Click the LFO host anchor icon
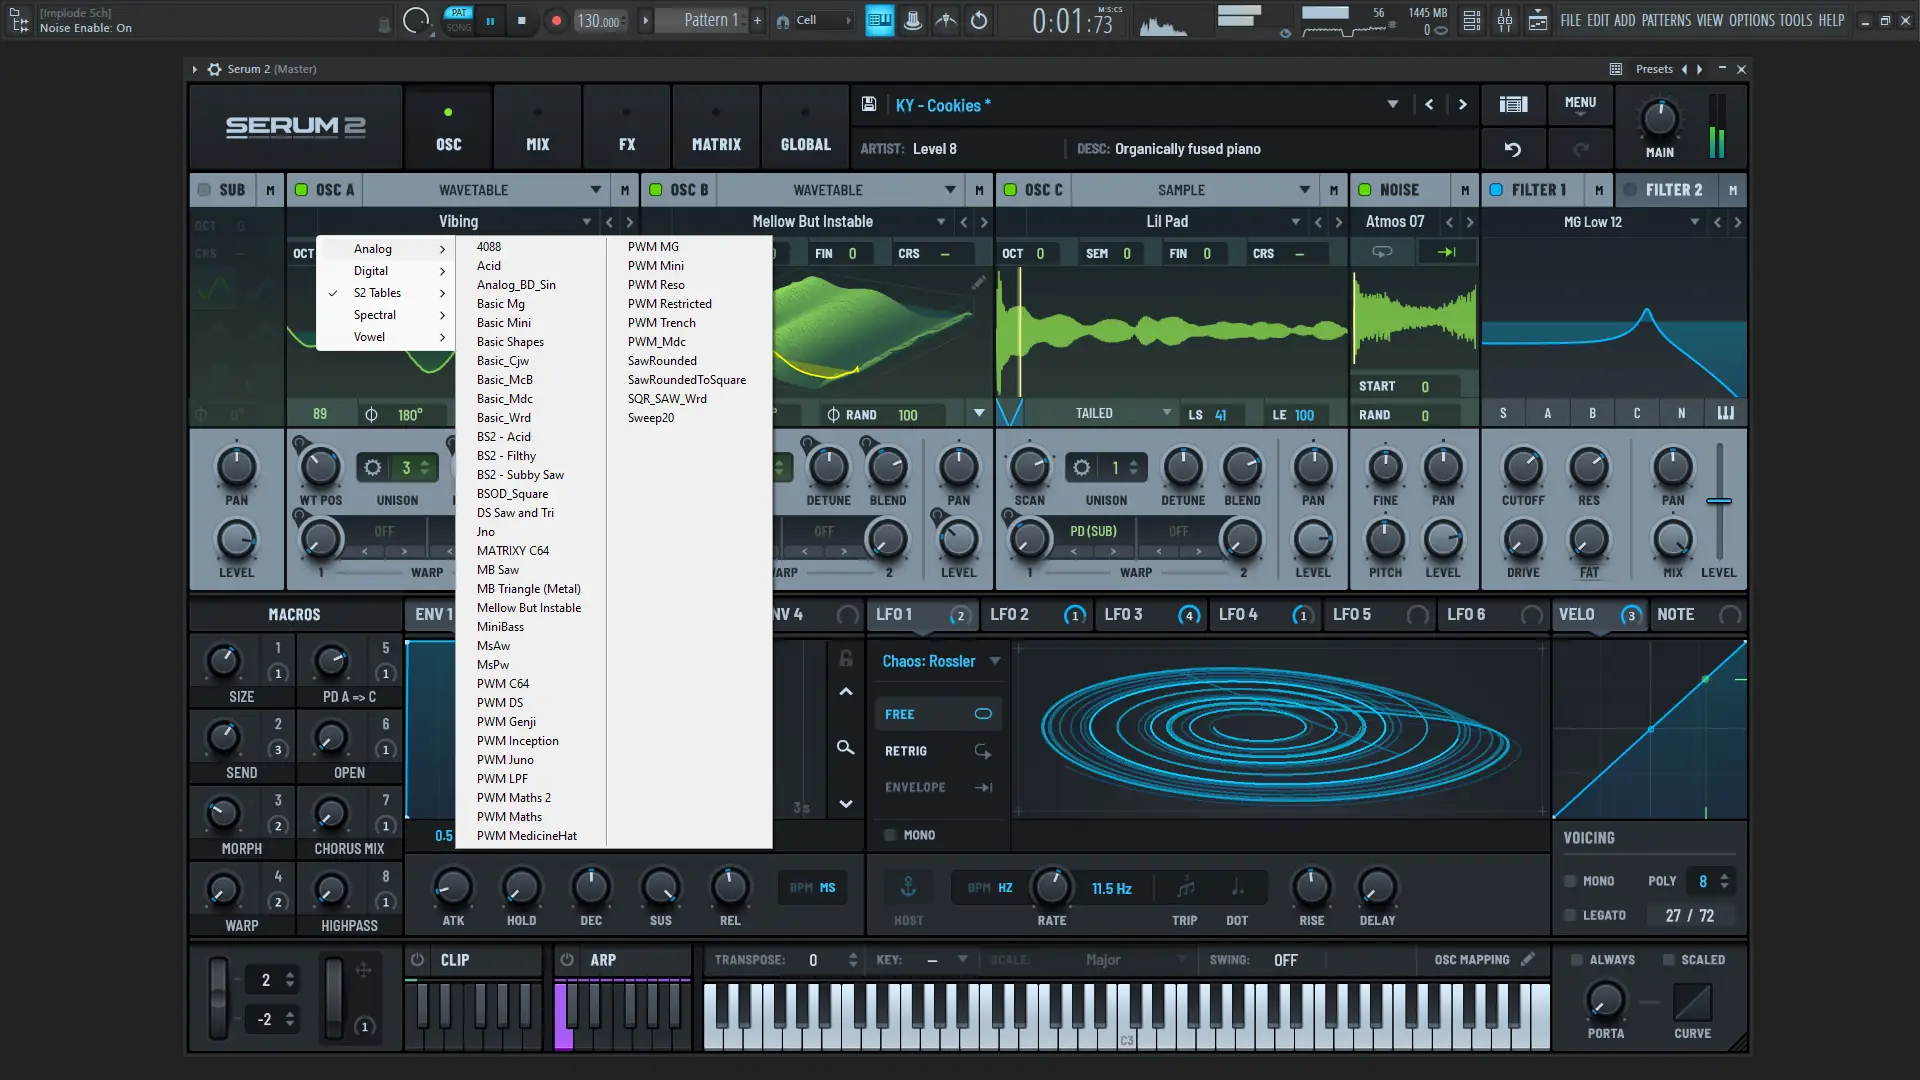This screenshot has height=1080, width=1920. [x=908, y=887]
